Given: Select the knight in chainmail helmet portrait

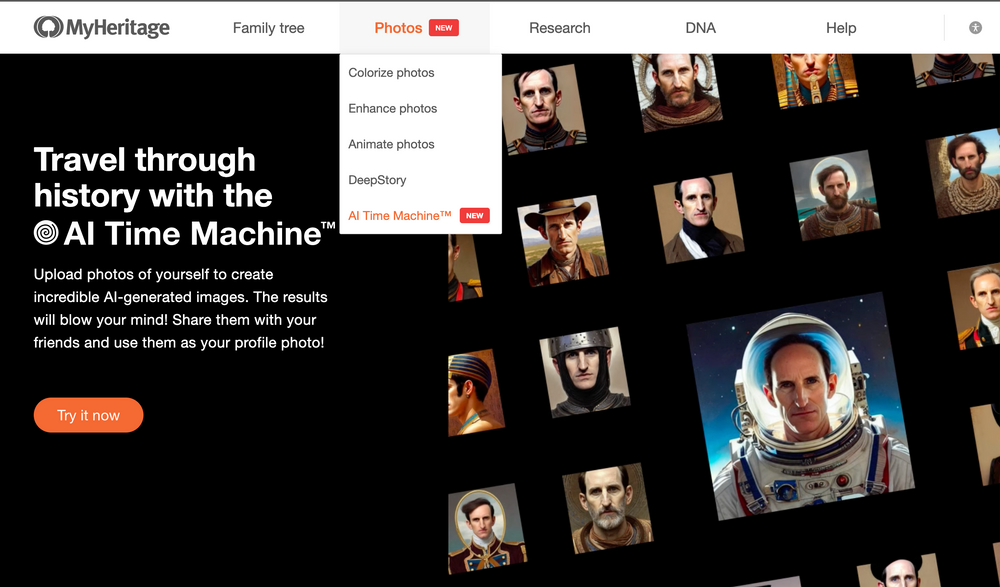Looking at the screenshot, I should (x=584, y=373).
